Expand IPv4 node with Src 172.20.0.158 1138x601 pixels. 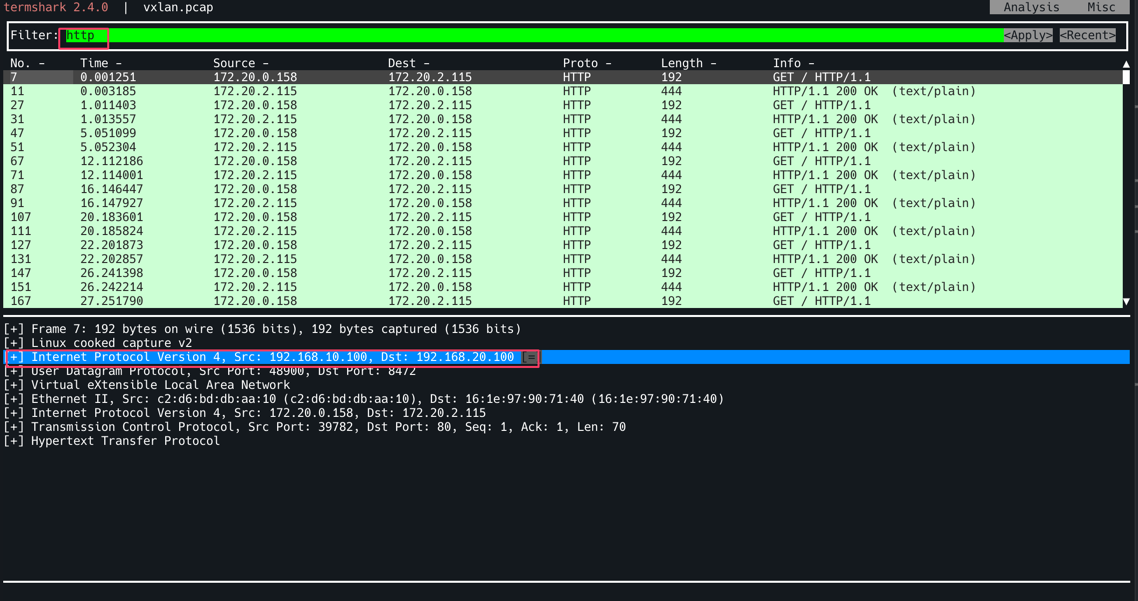14,413
